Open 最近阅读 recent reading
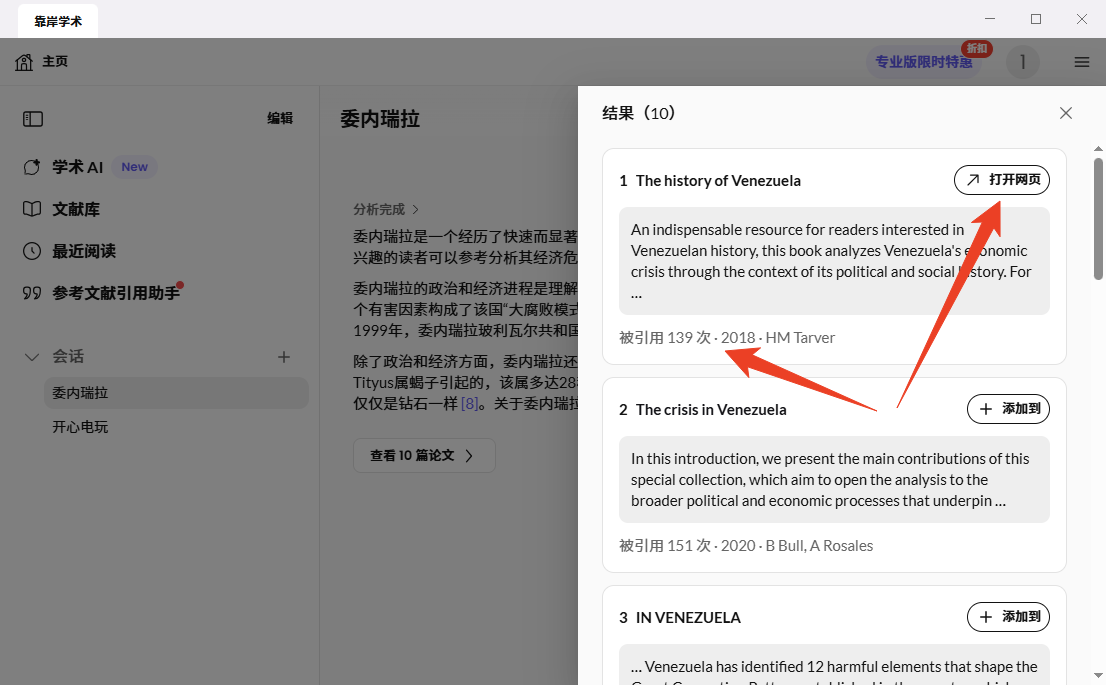This screenshot has width=1106, height=685. [83, 251]
